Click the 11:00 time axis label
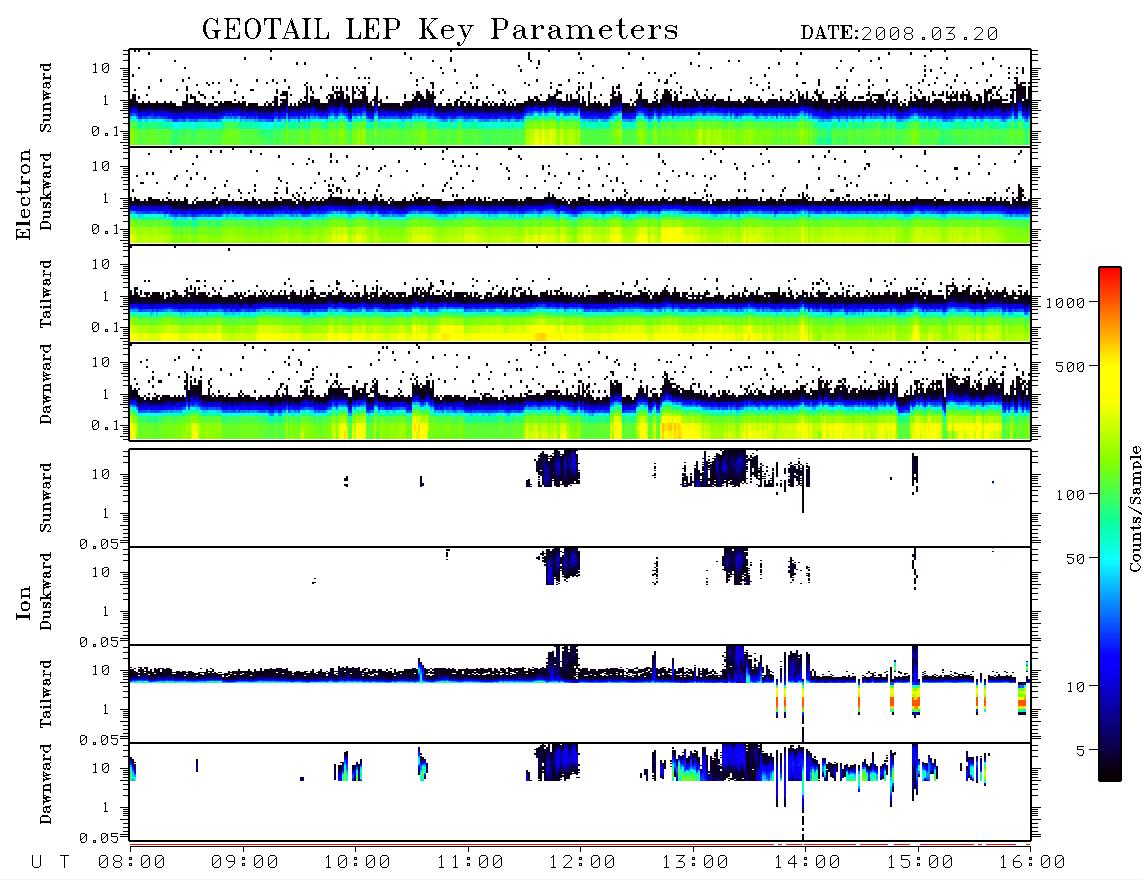 [x=470, y=863]
